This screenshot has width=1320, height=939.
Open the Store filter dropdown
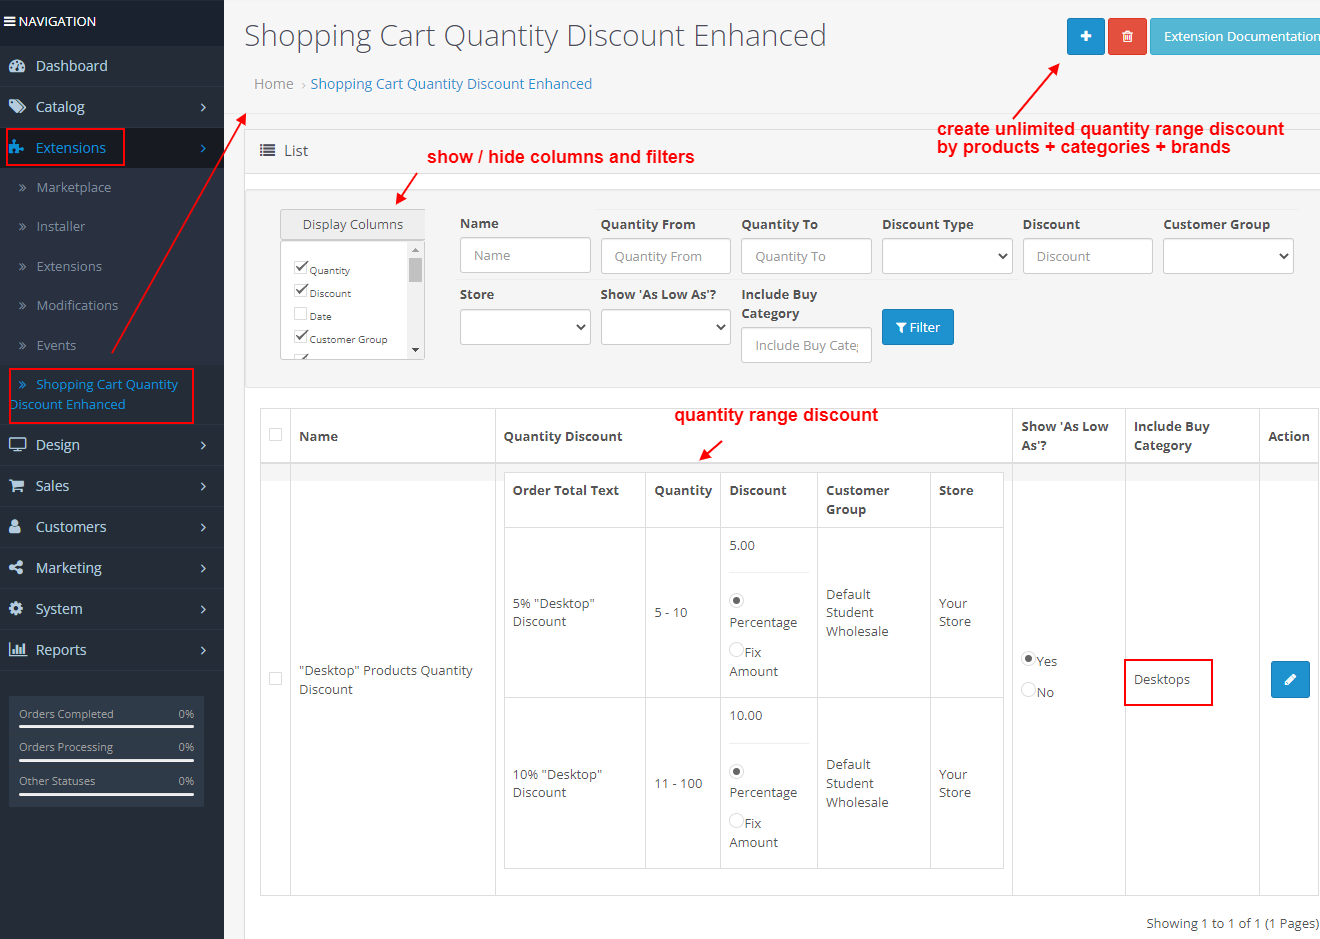[x=524, y=326]
